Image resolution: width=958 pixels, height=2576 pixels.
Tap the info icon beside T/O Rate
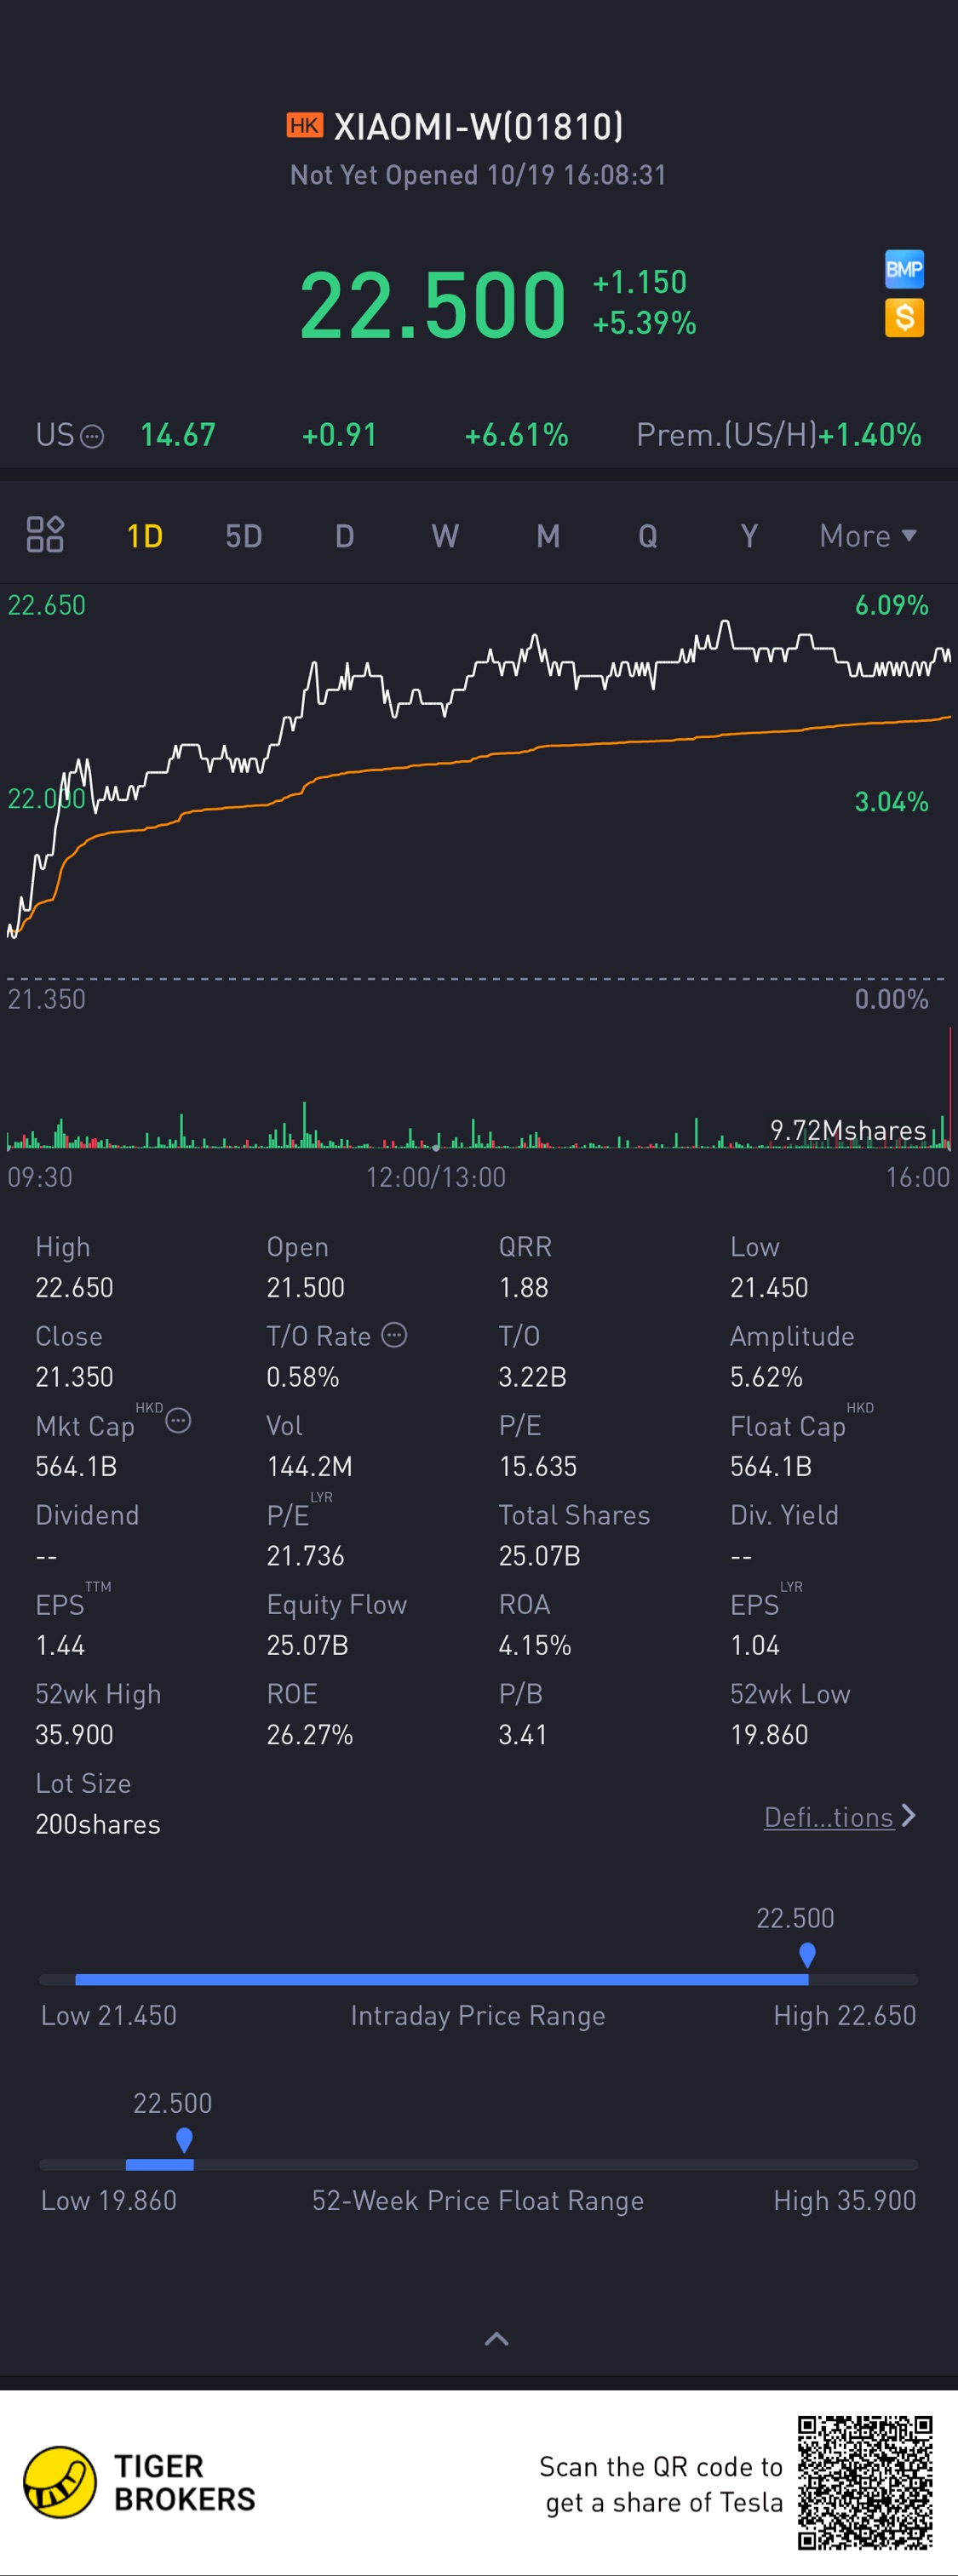tap(395, 1335)
